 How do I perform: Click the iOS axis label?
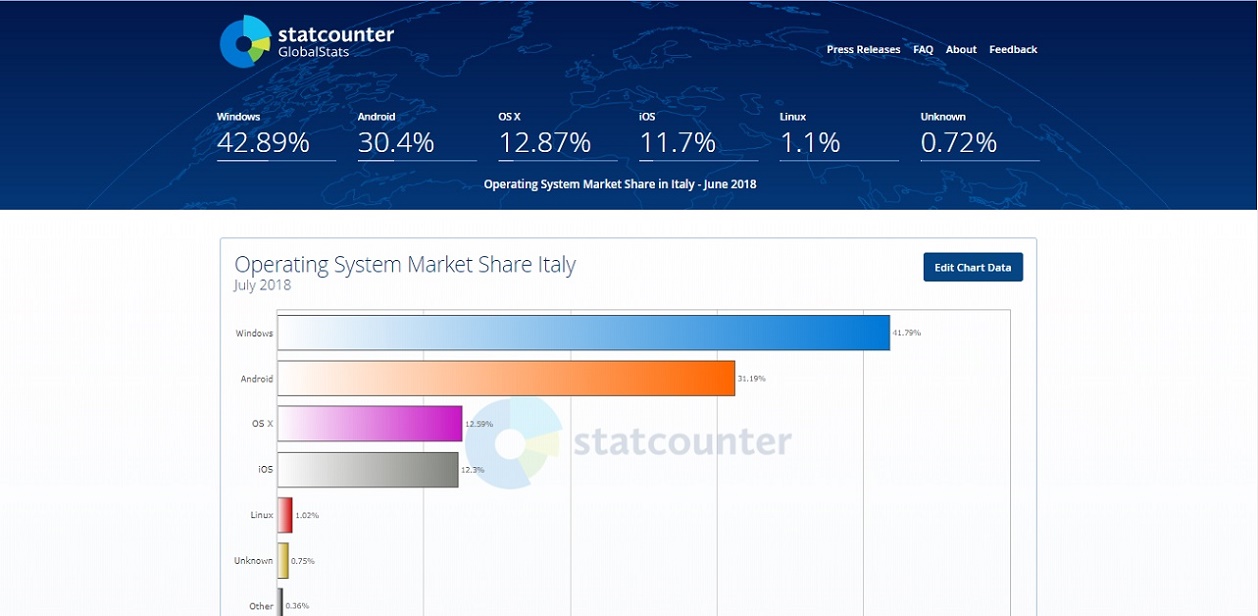tap(266, 469)
